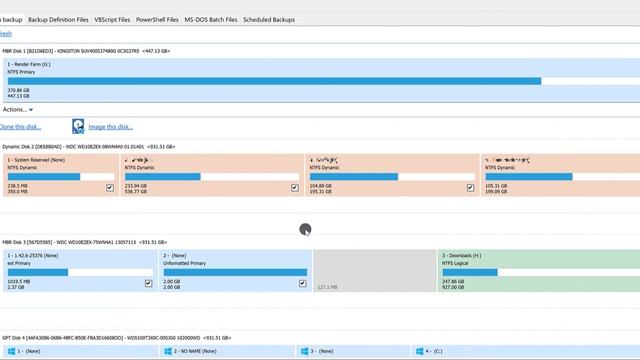Click the '199.09 GB' partition size text
Viewport: 640px width, 360px height.
click(x=496, y=191)
